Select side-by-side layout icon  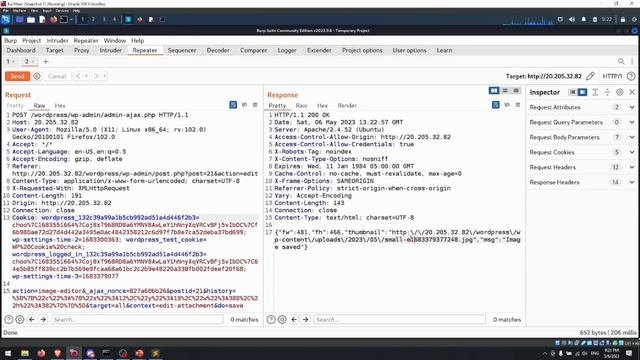coord(494,91)
